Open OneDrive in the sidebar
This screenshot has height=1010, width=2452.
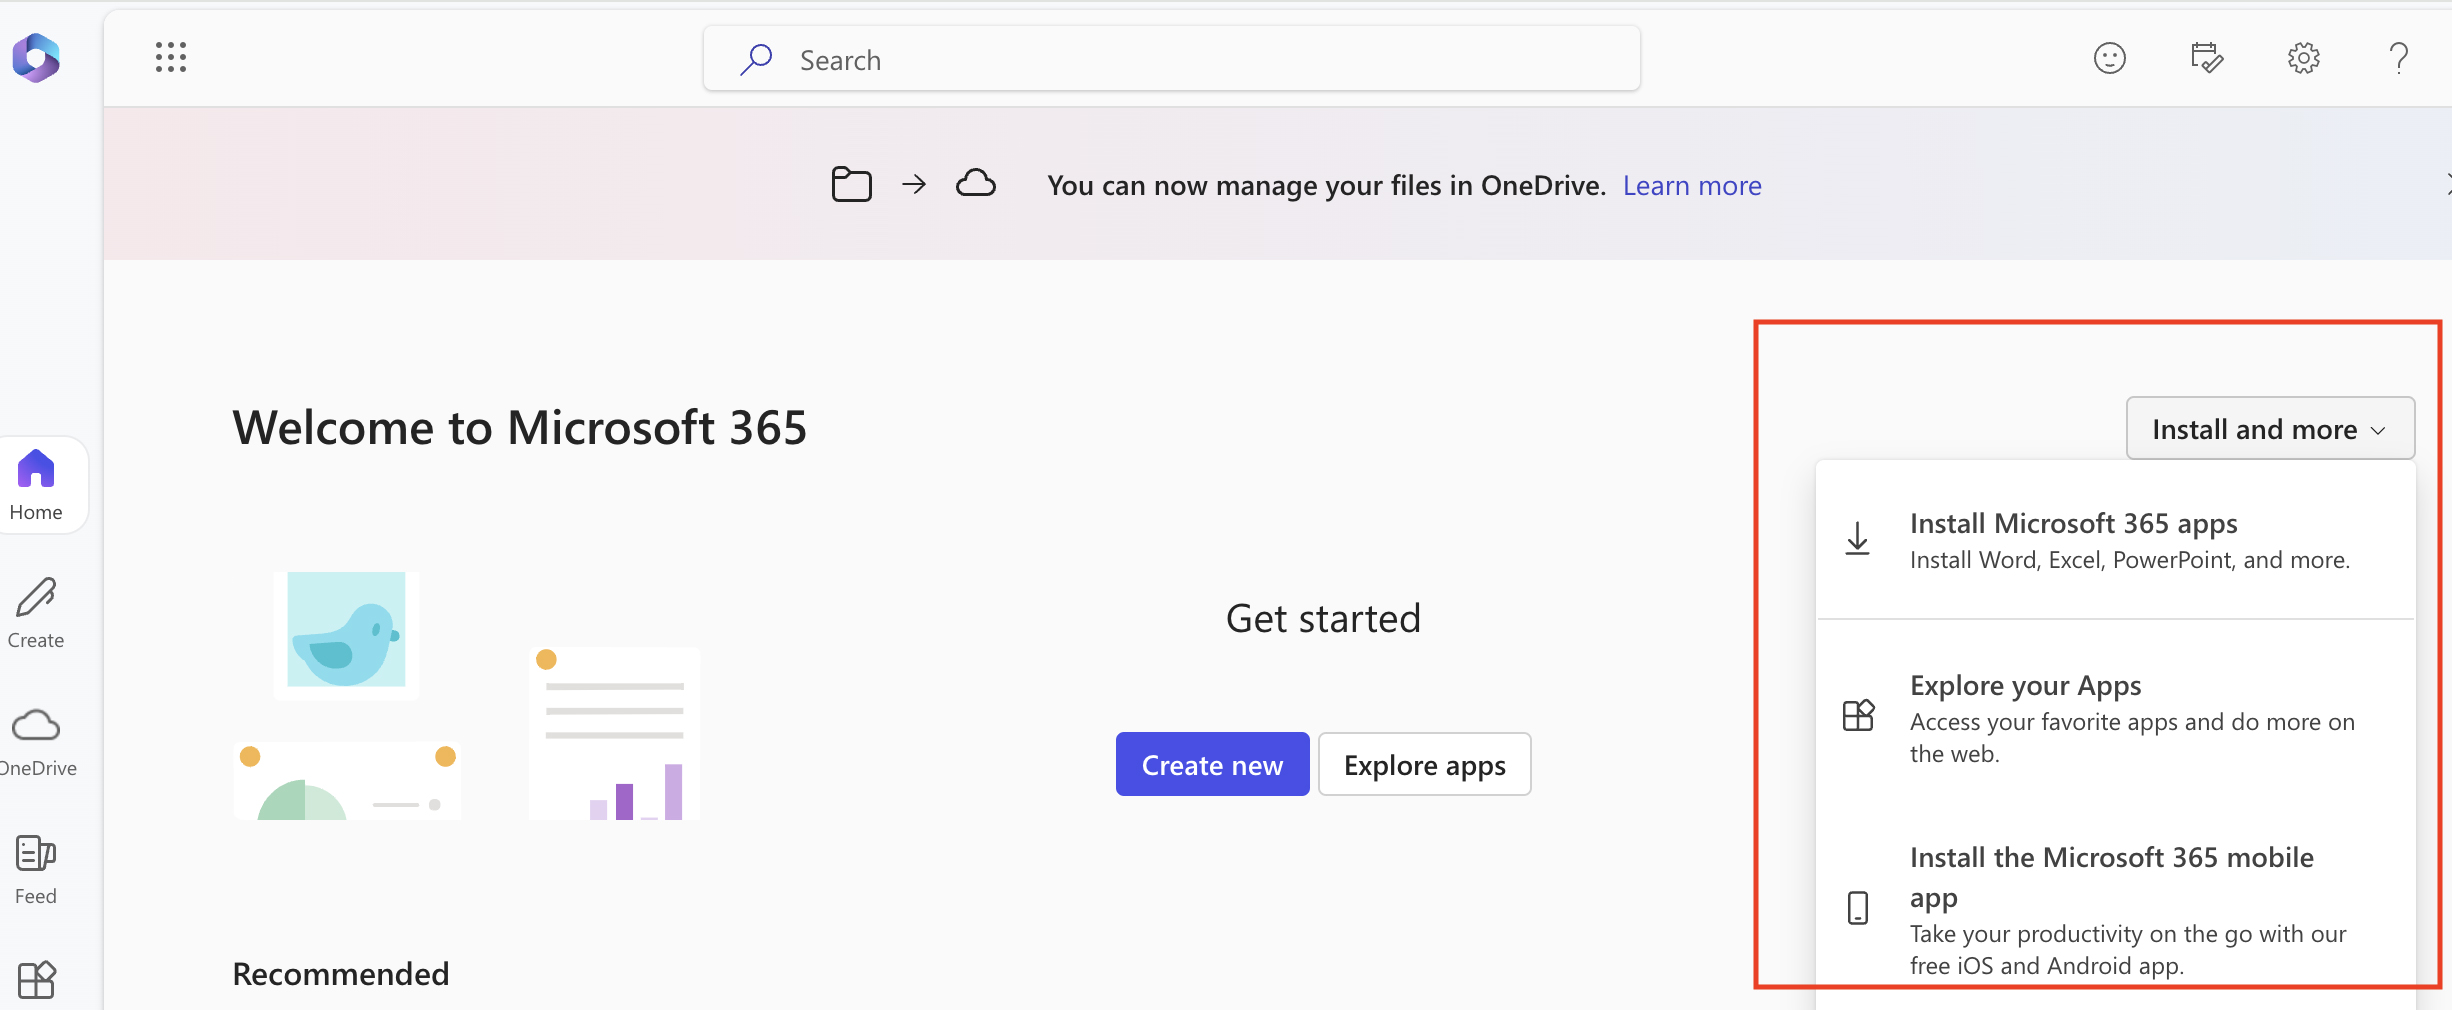tap(37, 741)
